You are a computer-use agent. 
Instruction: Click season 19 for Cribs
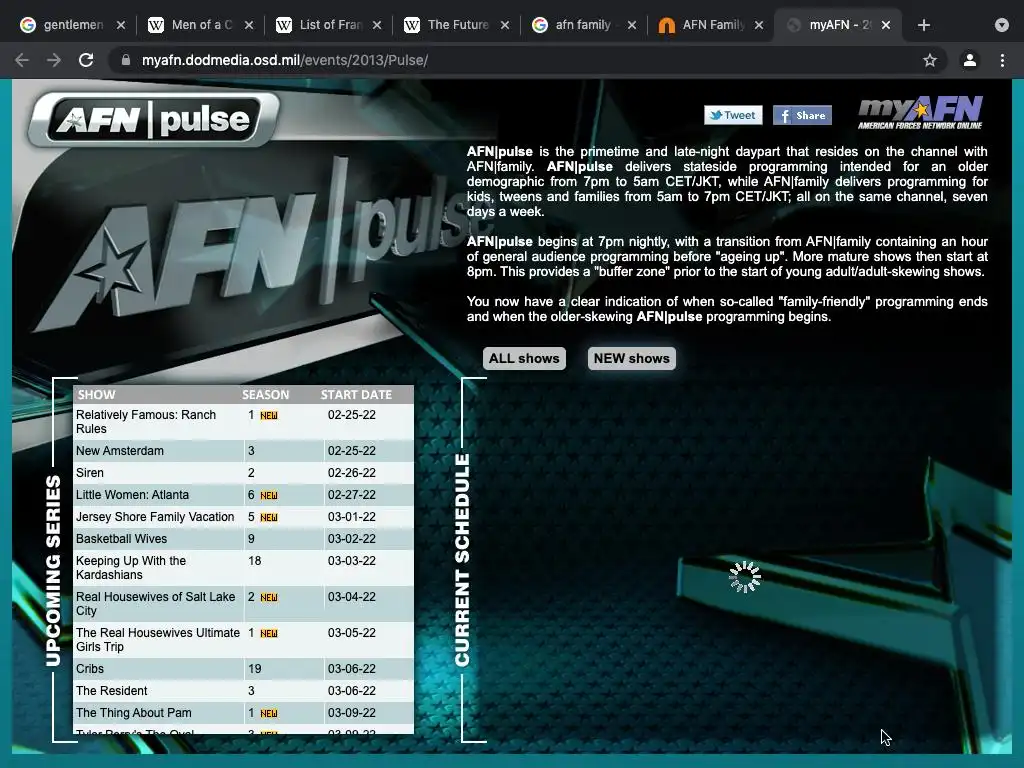(254, 669)
